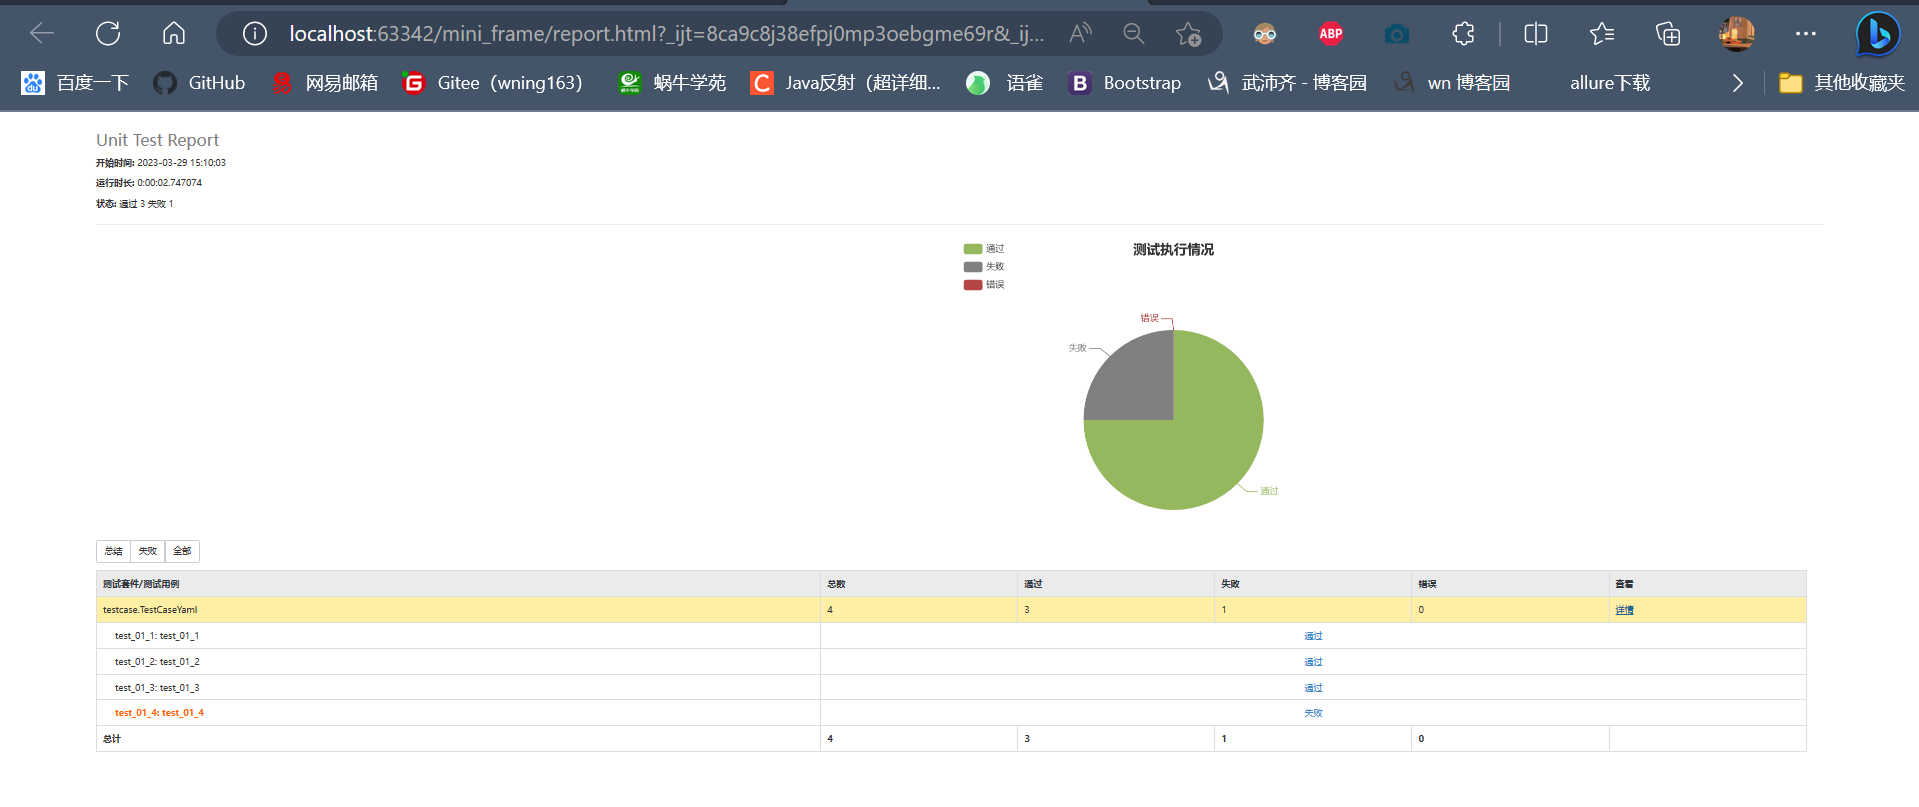Show the 总结 summary view
1919x807 pixels.
[x=114, y=551]
